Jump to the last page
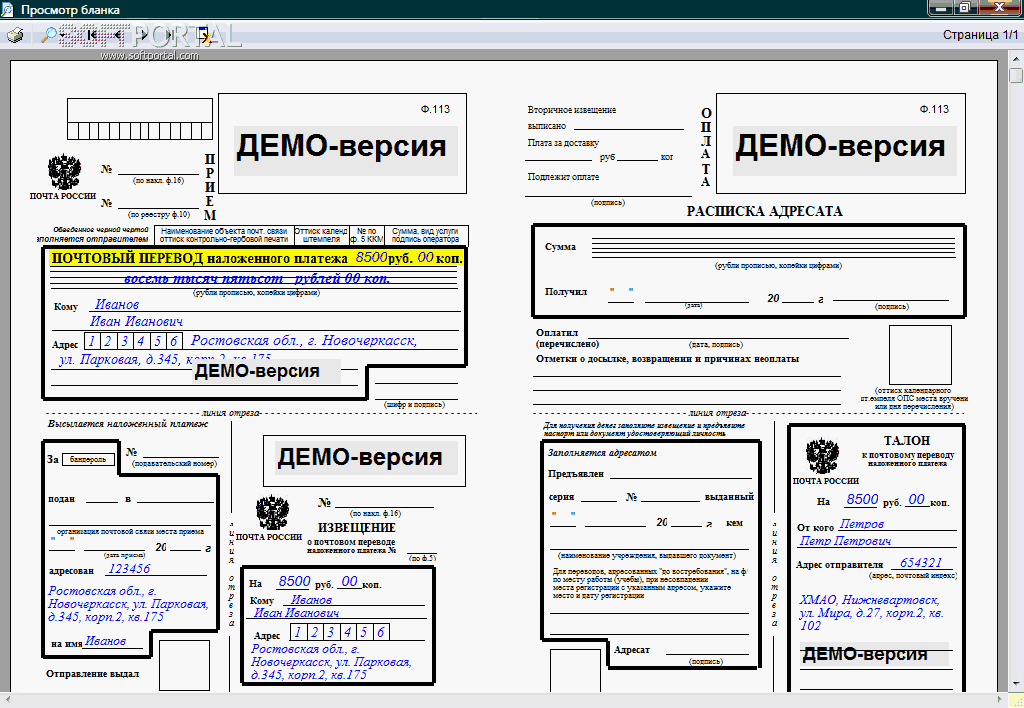The image size is (1024, 708). pos(170,35)
